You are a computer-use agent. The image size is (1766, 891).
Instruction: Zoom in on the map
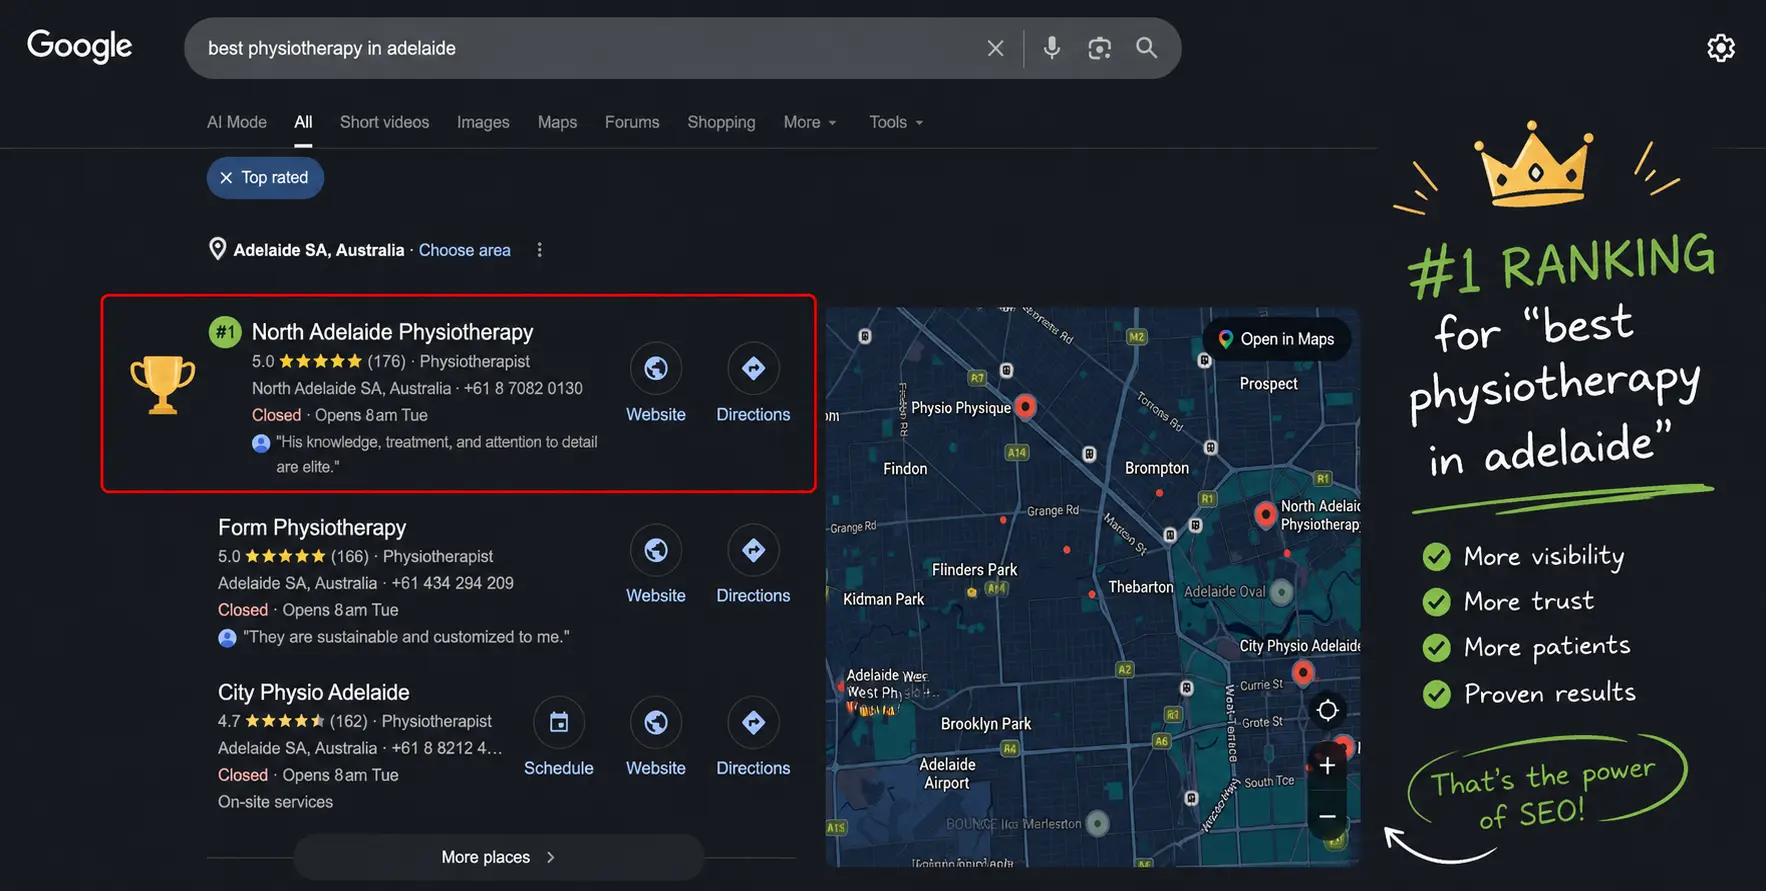point(1327,766)
